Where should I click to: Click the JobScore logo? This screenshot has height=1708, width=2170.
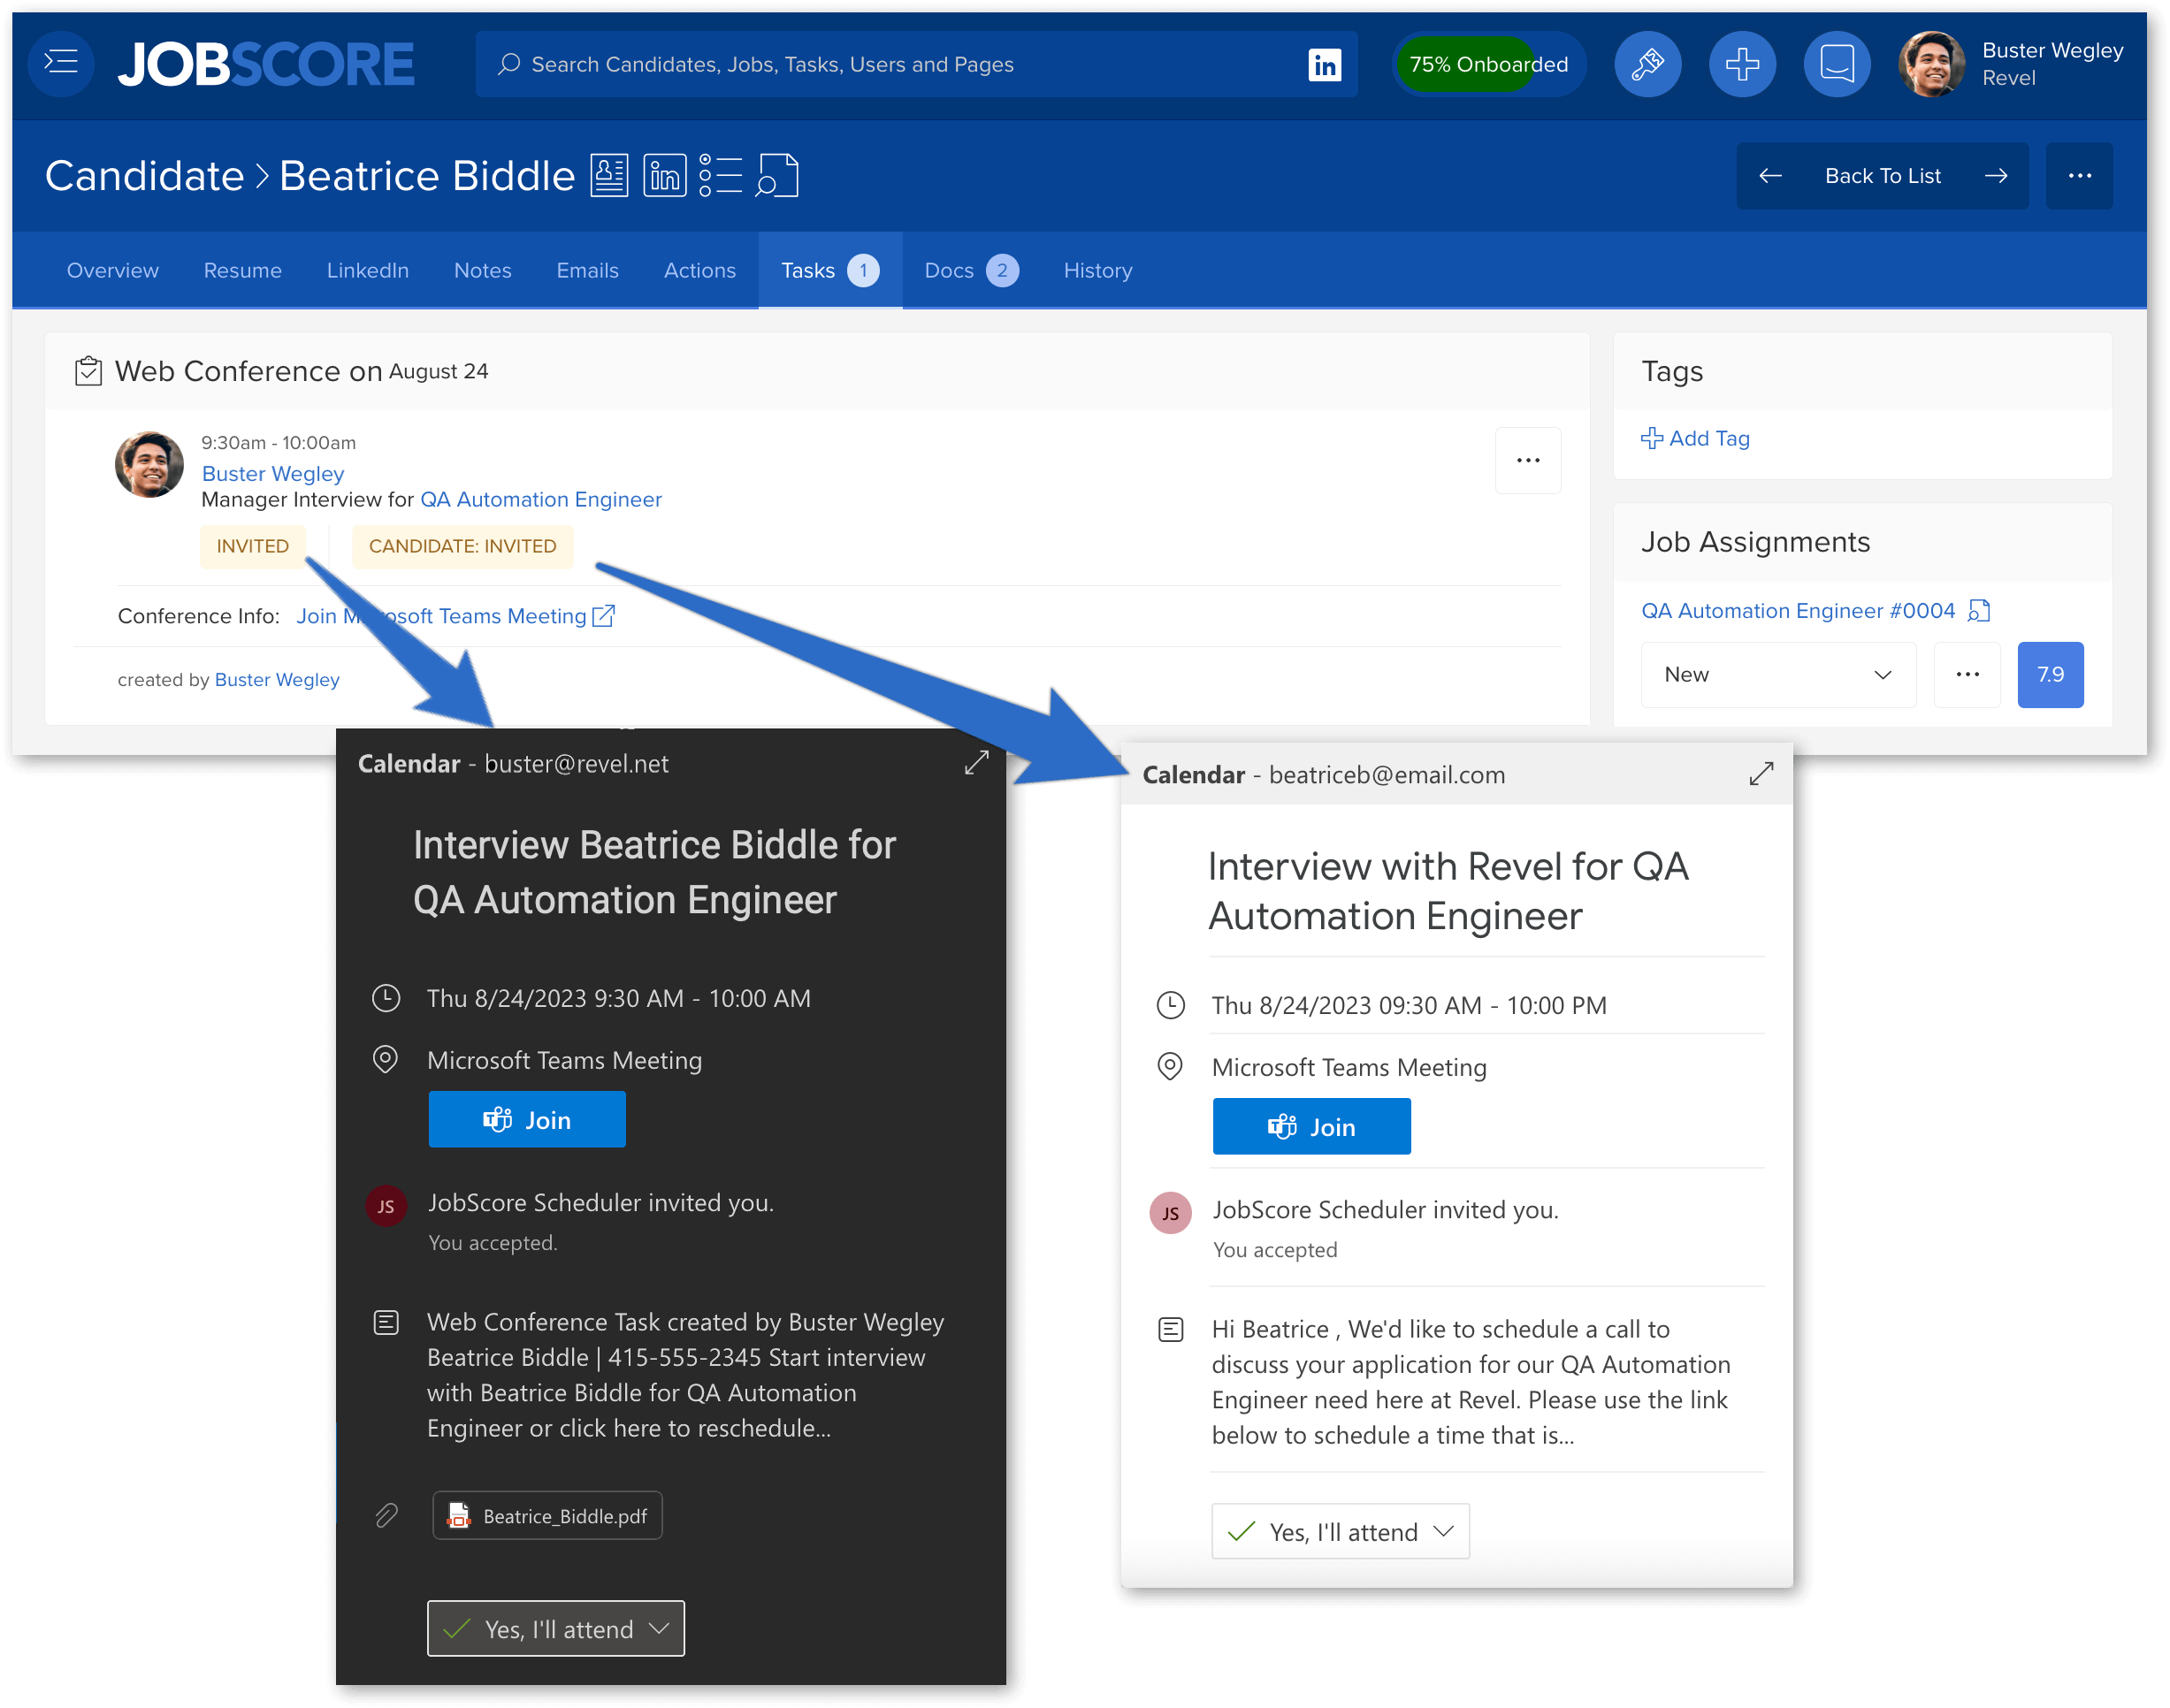[266, 64]
